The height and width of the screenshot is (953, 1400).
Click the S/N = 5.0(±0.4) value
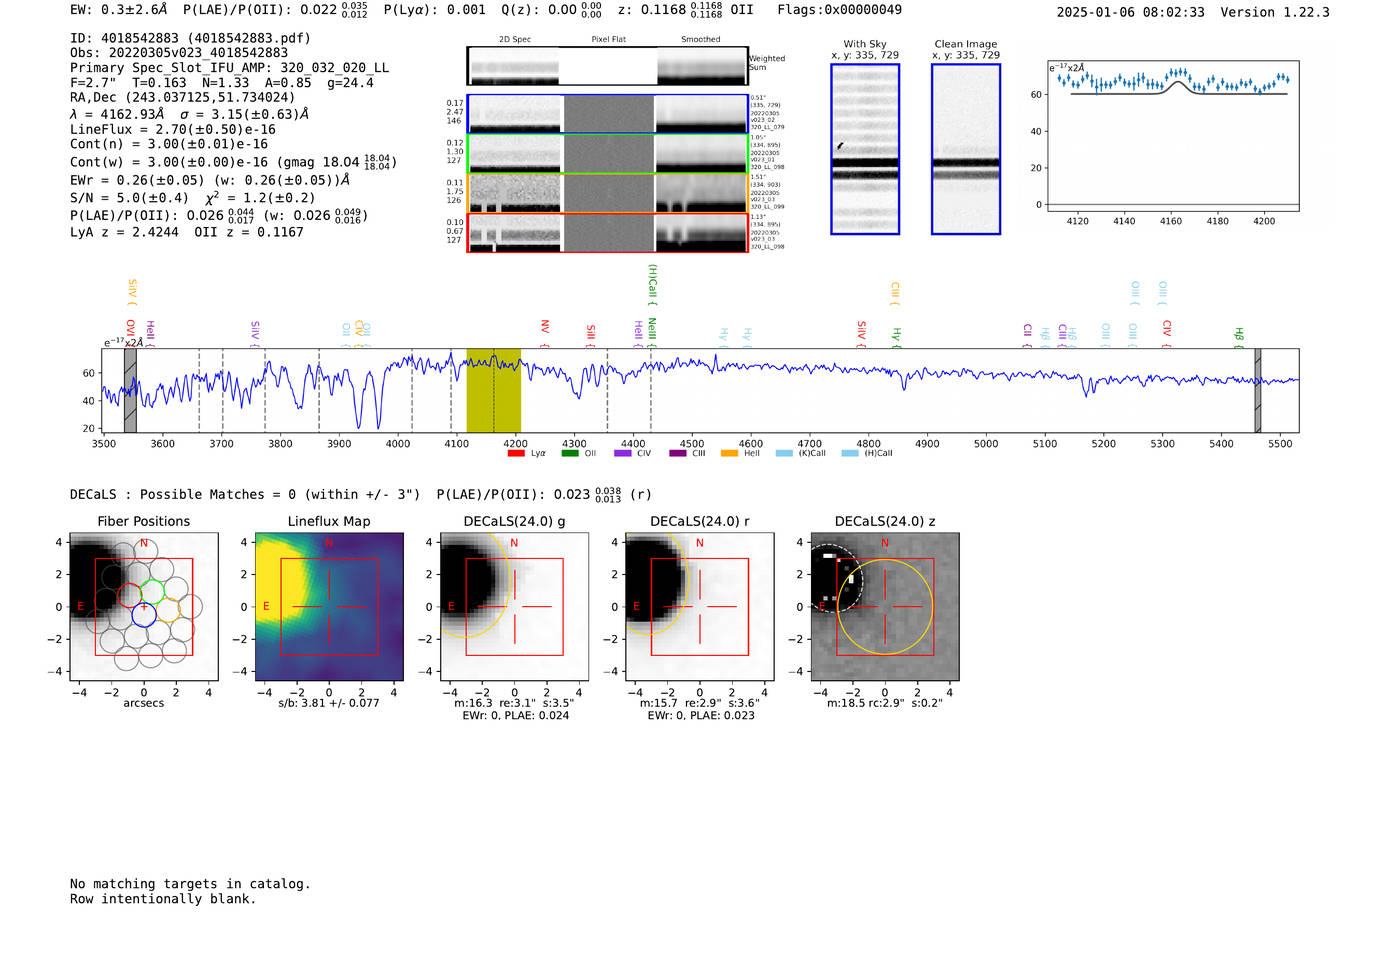[129, 198]
